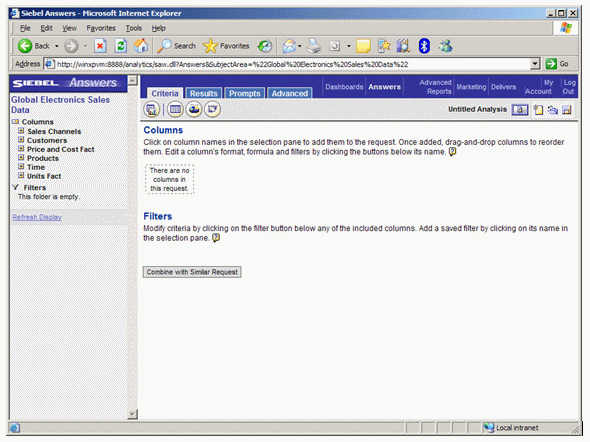Click the open saved request icon
Image resolution: width=590 pixels, height=442 pixels.
pos(553,110)
